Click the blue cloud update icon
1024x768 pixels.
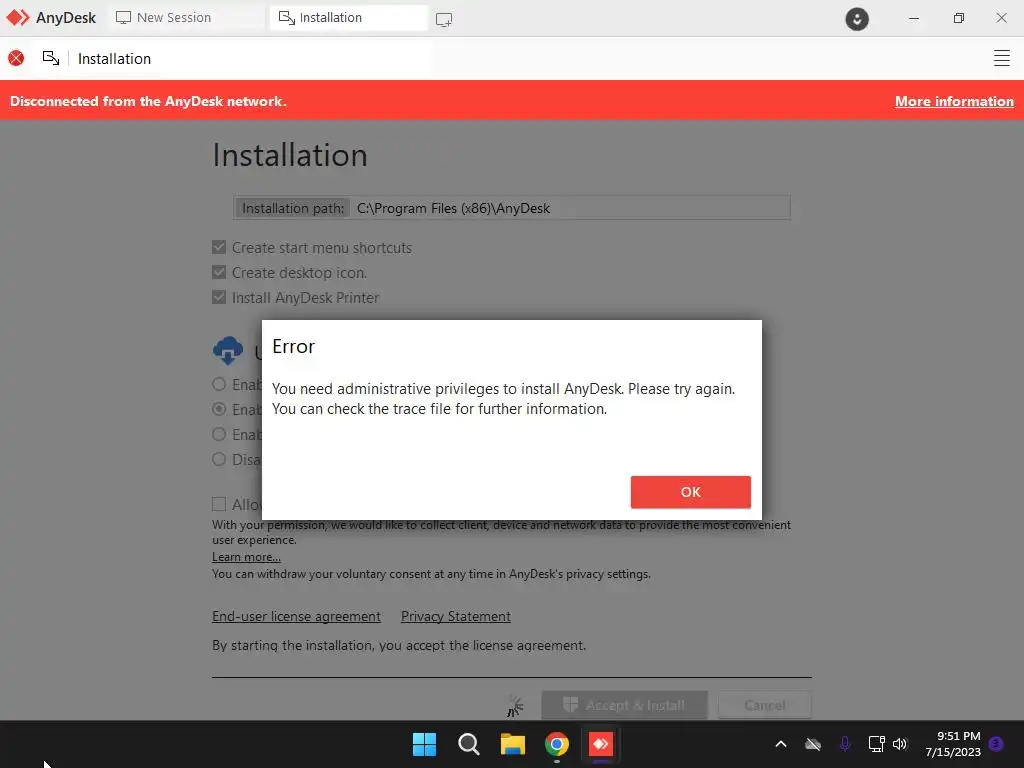coord(228,350)
